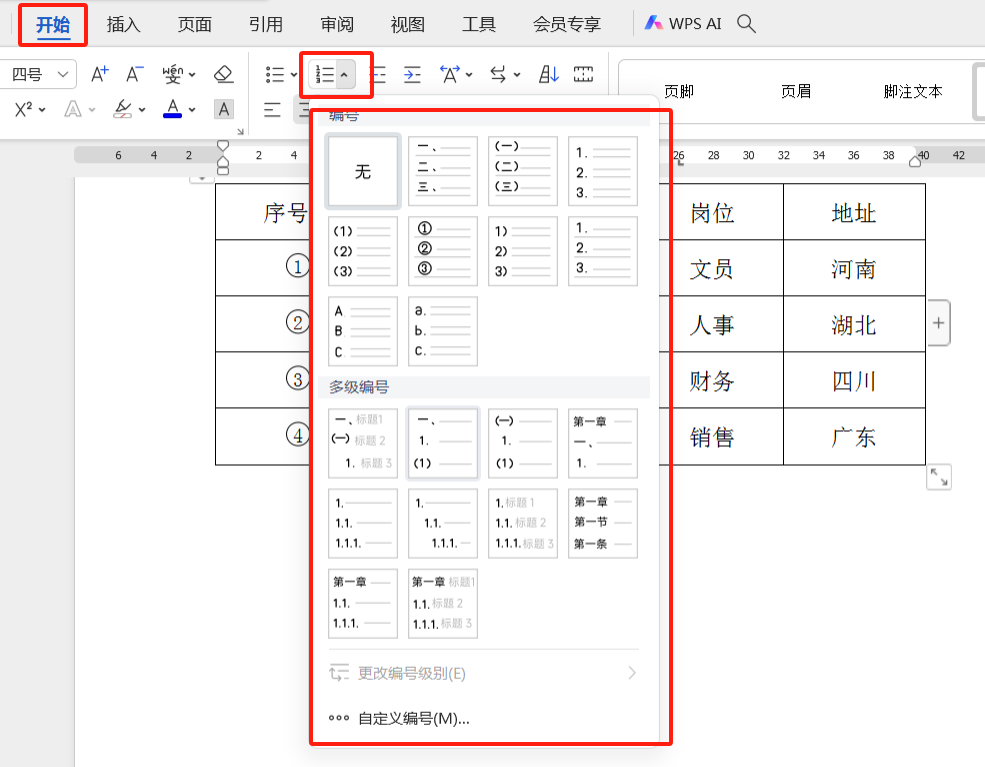Select the 一、二、三、 numbering style

click(443, 171)
